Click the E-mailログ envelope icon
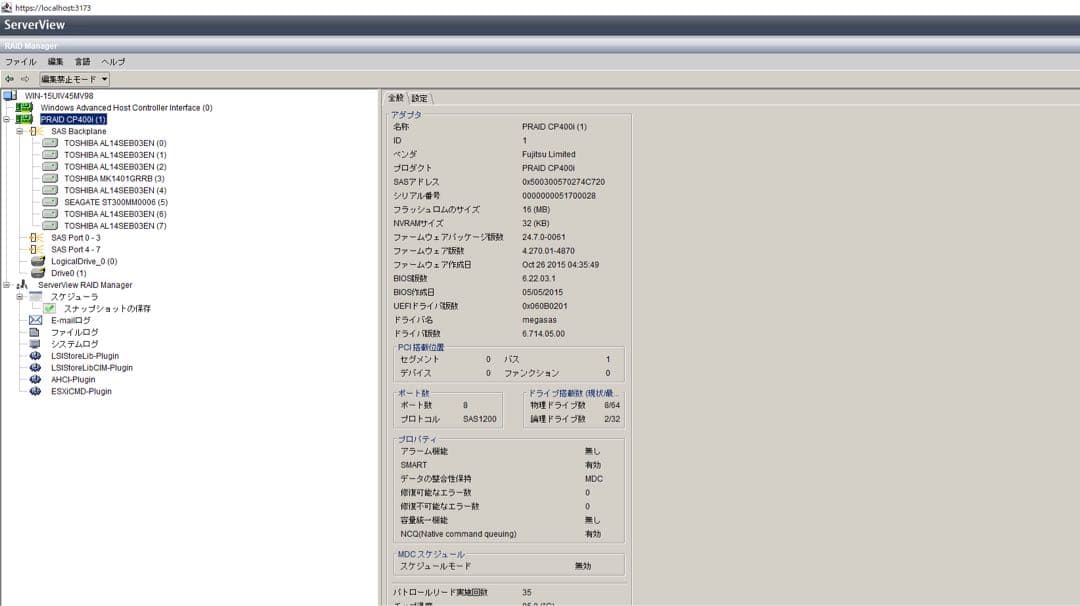Image resolution: width=1080 pixels, height=606 pixels. [35, 320]
